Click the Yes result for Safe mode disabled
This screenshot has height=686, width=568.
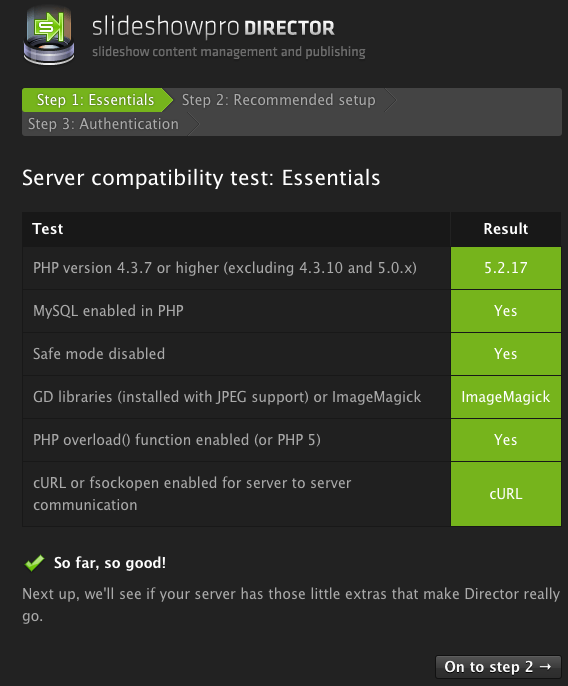(x=506, y=354)
